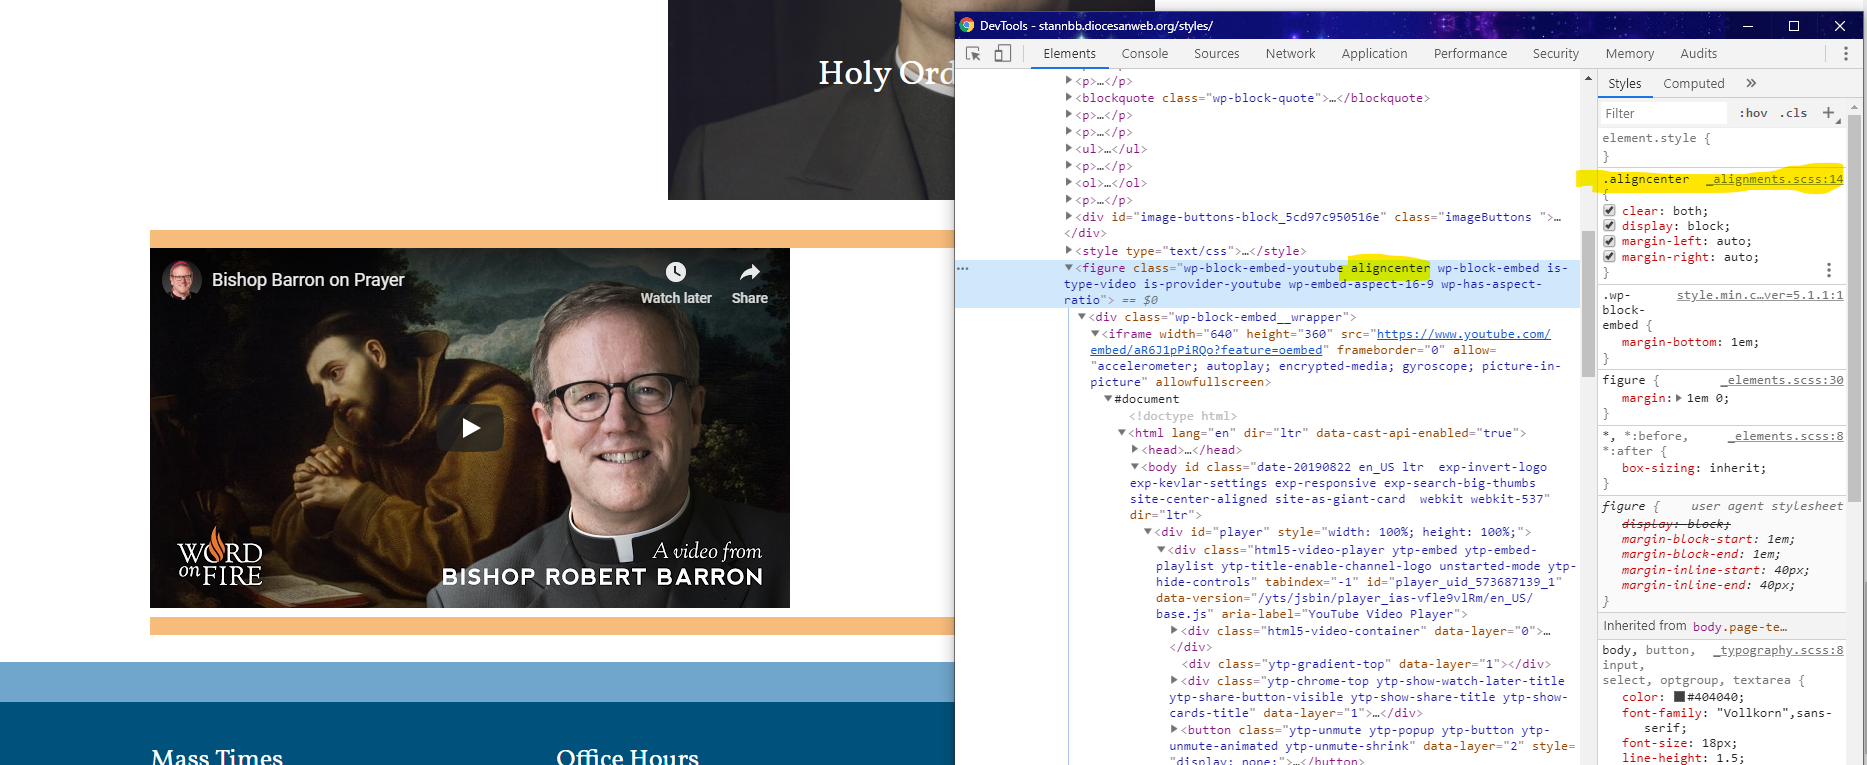Toggle the :hov element state button
The width and height of the screenshot is (1867, 765).
click(1753, 113)
